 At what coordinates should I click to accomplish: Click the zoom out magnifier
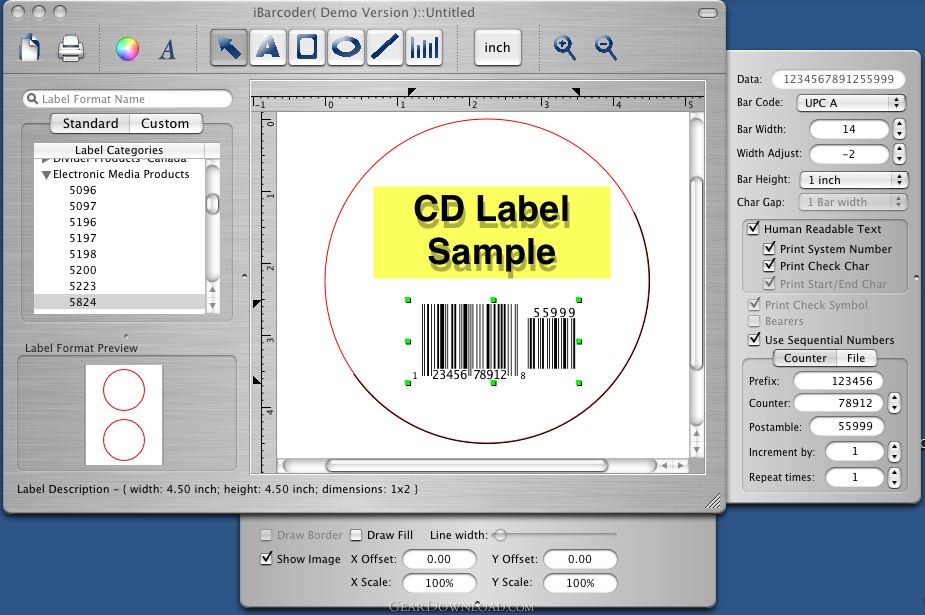605,48
